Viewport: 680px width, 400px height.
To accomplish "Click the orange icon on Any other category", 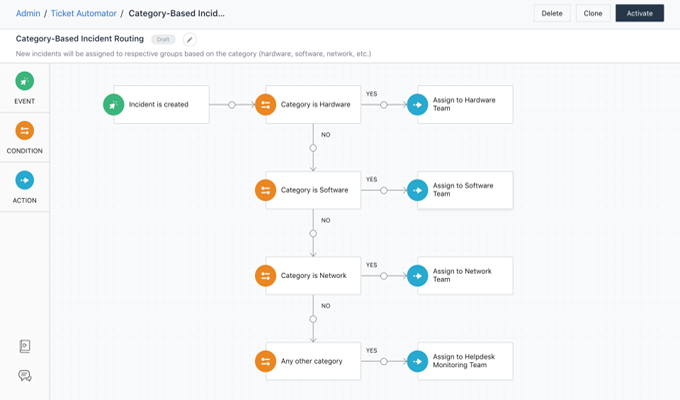I will pos(265,361).
